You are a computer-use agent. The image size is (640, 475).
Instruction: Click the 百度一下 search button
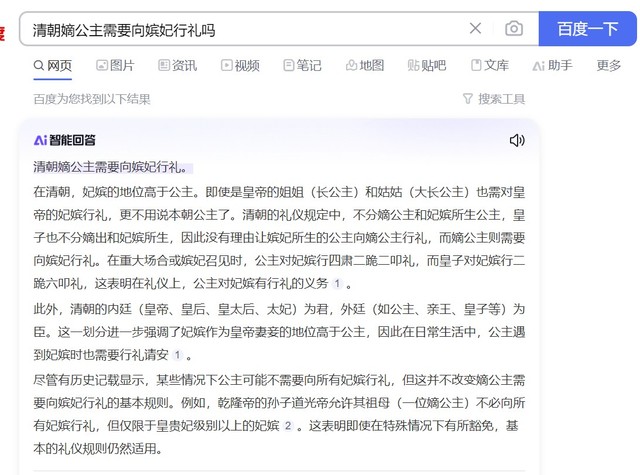(587, 28)
